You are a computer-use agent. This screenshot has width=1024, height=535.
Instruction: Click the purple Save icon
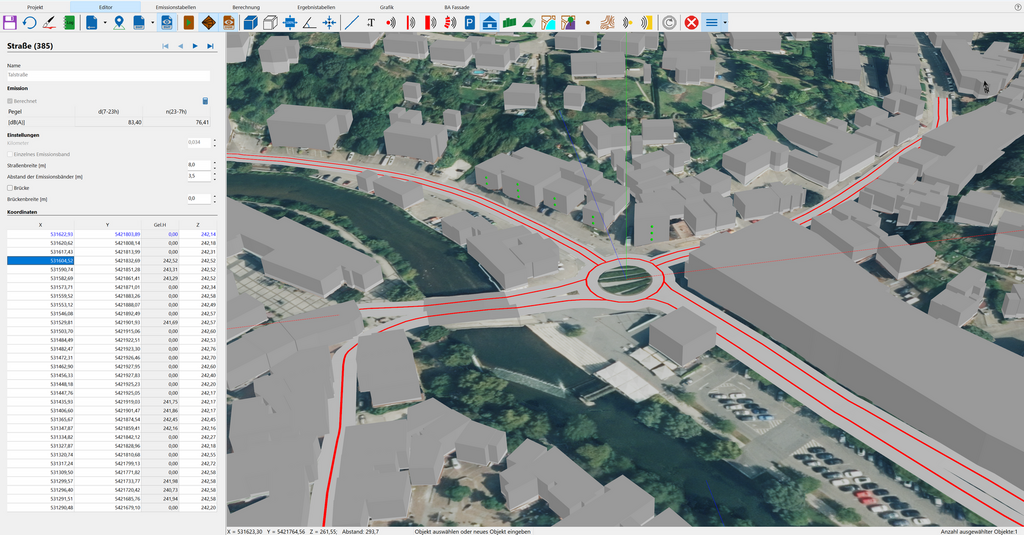click(11, 22)
